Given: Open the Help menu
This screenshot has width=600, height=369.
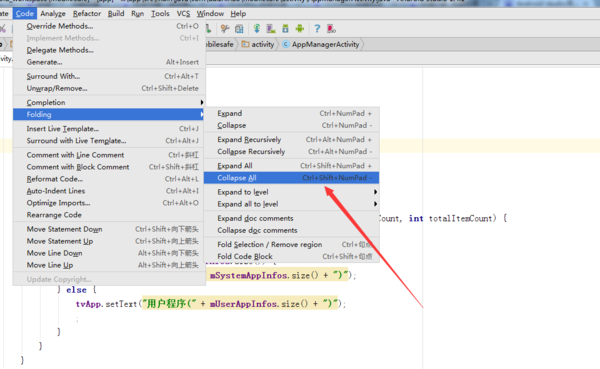Looking at the screenshot, I should (238, 13).
